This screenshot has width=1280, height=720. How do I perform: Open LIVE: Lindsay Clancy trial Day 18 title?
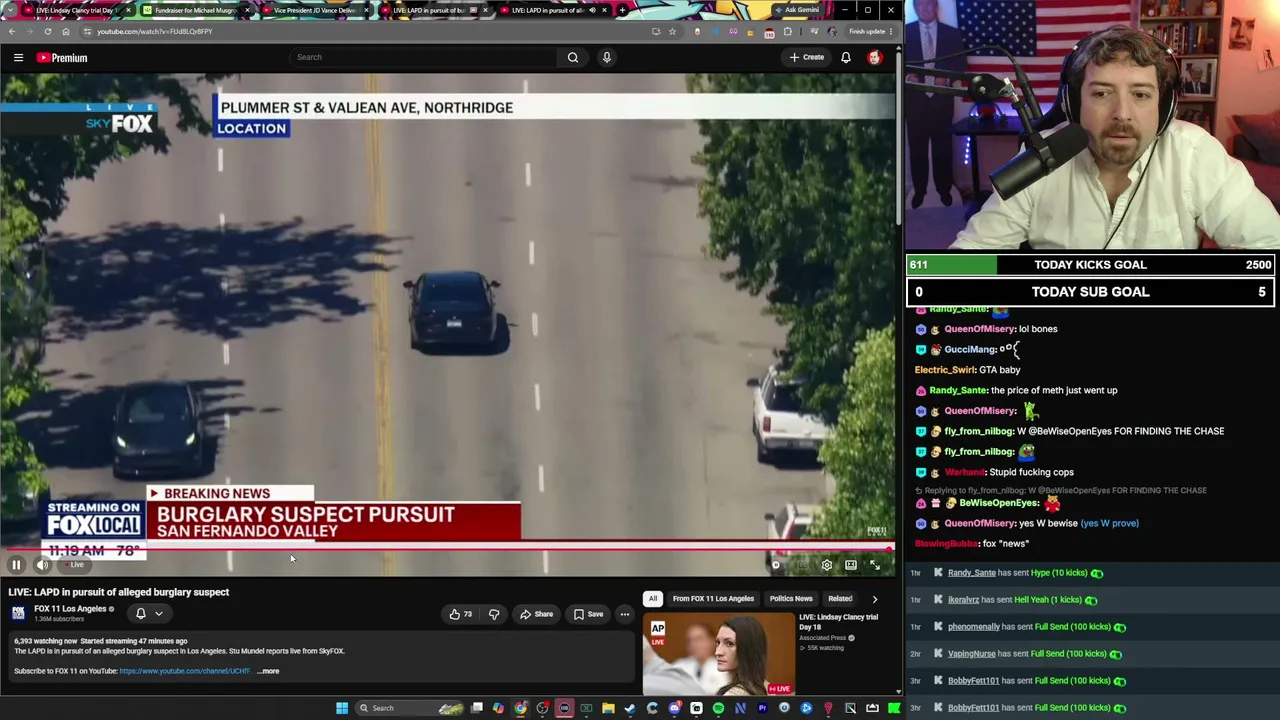point(838,622)
